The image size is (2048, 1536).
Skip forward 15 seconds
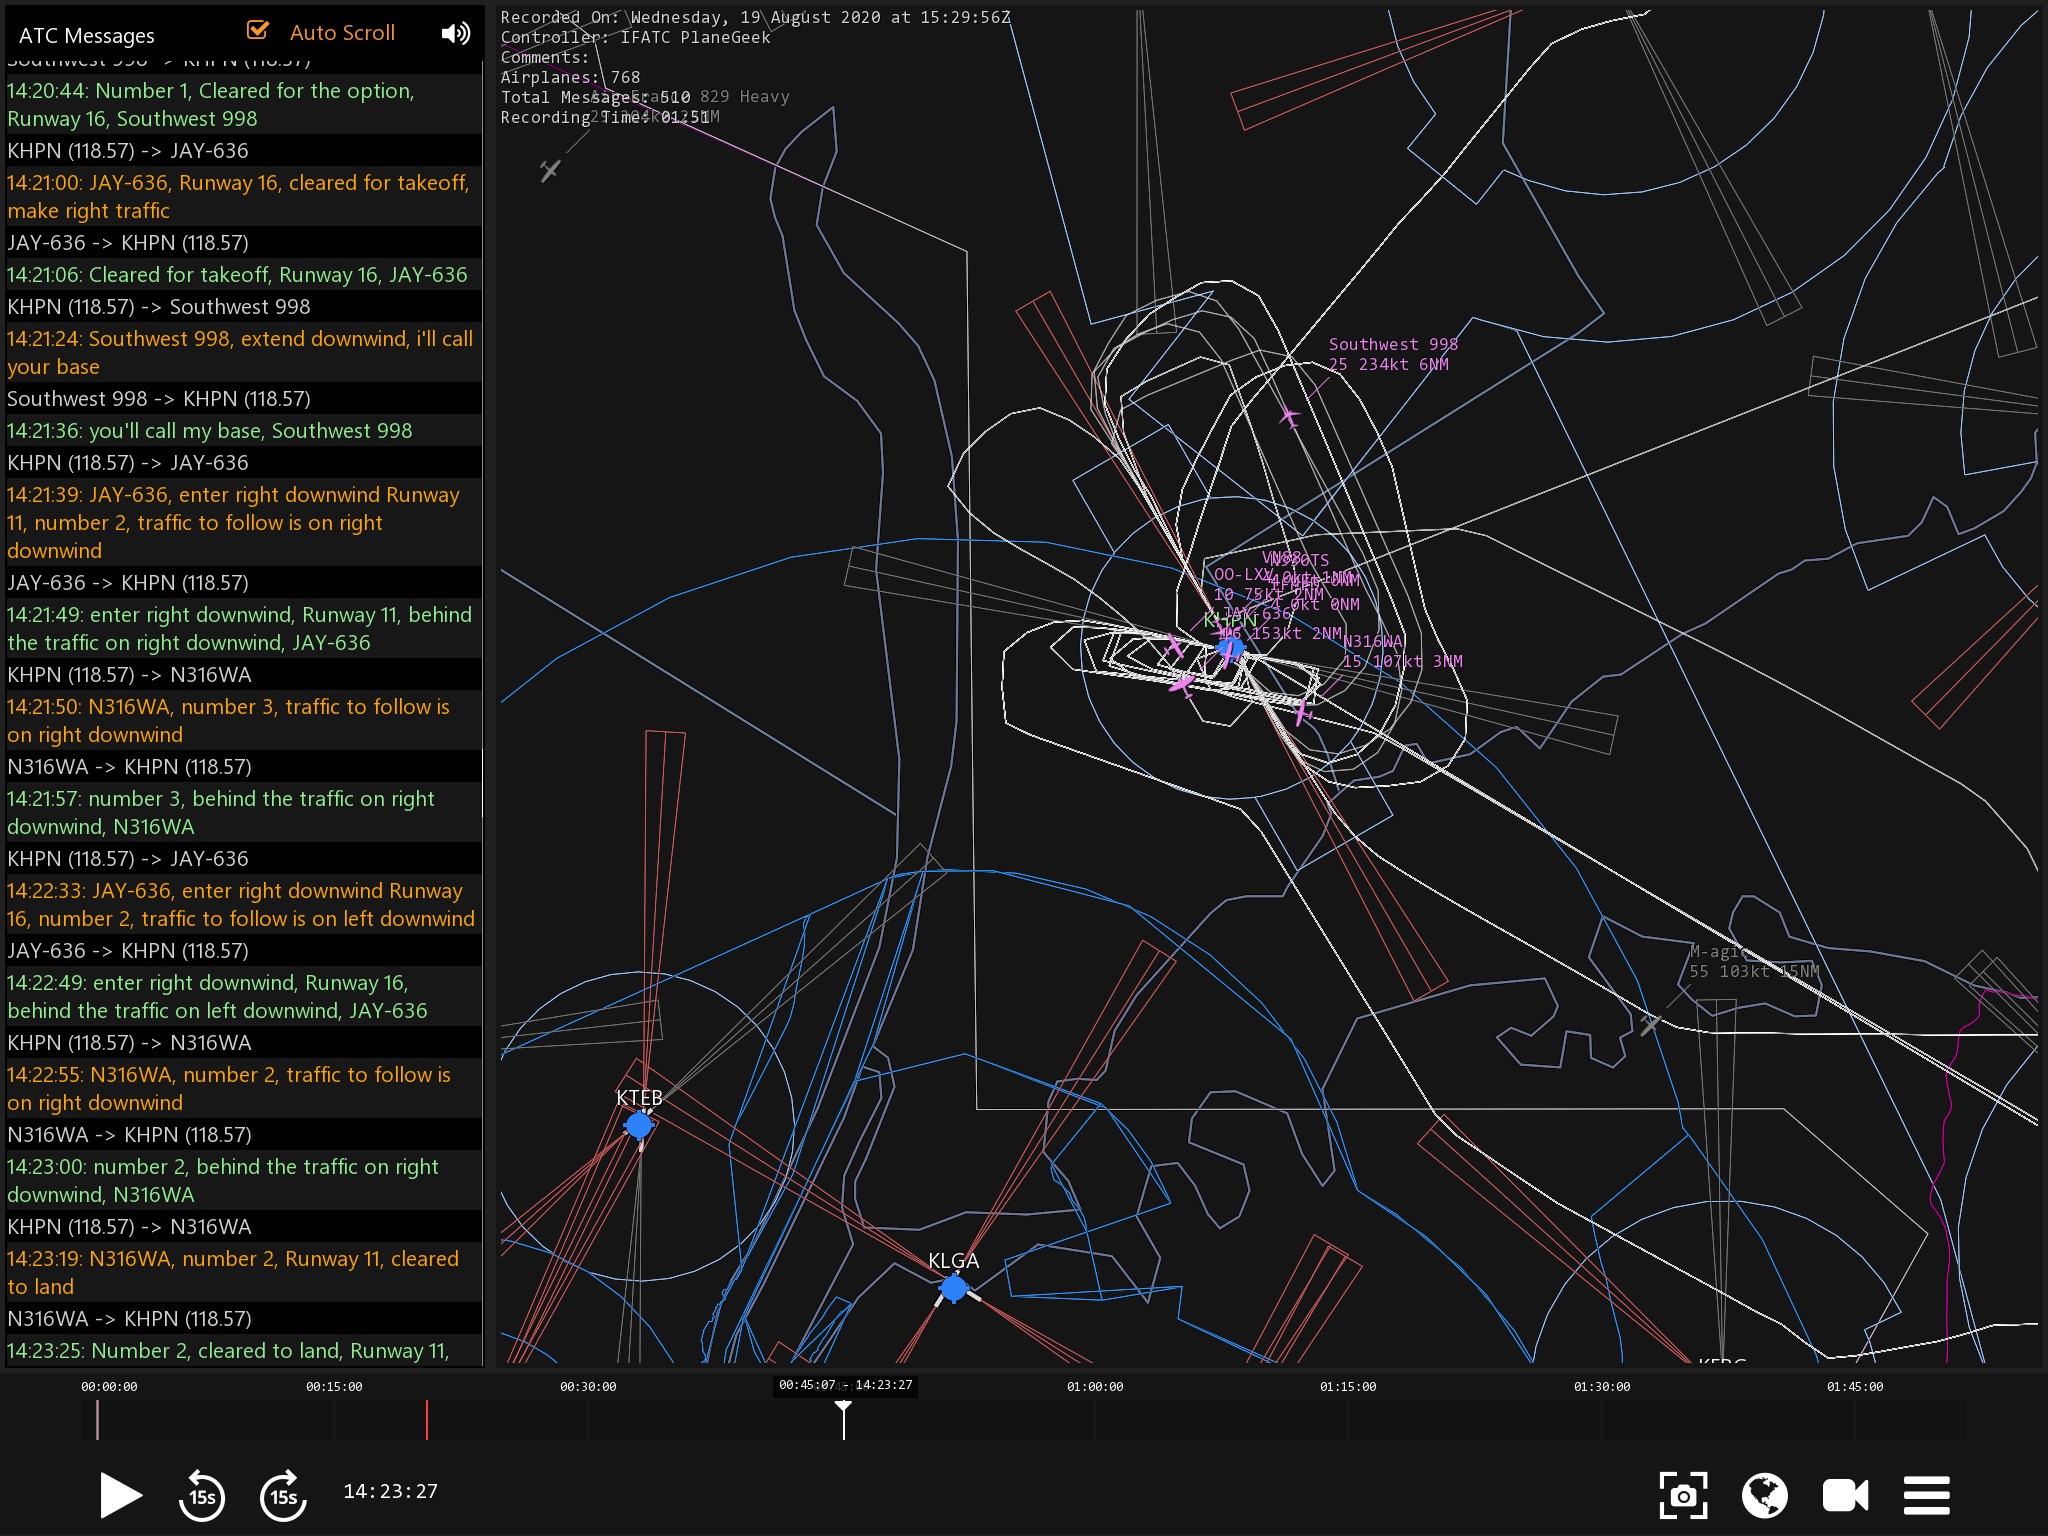pyautogui.click(x=283, y=1496)
